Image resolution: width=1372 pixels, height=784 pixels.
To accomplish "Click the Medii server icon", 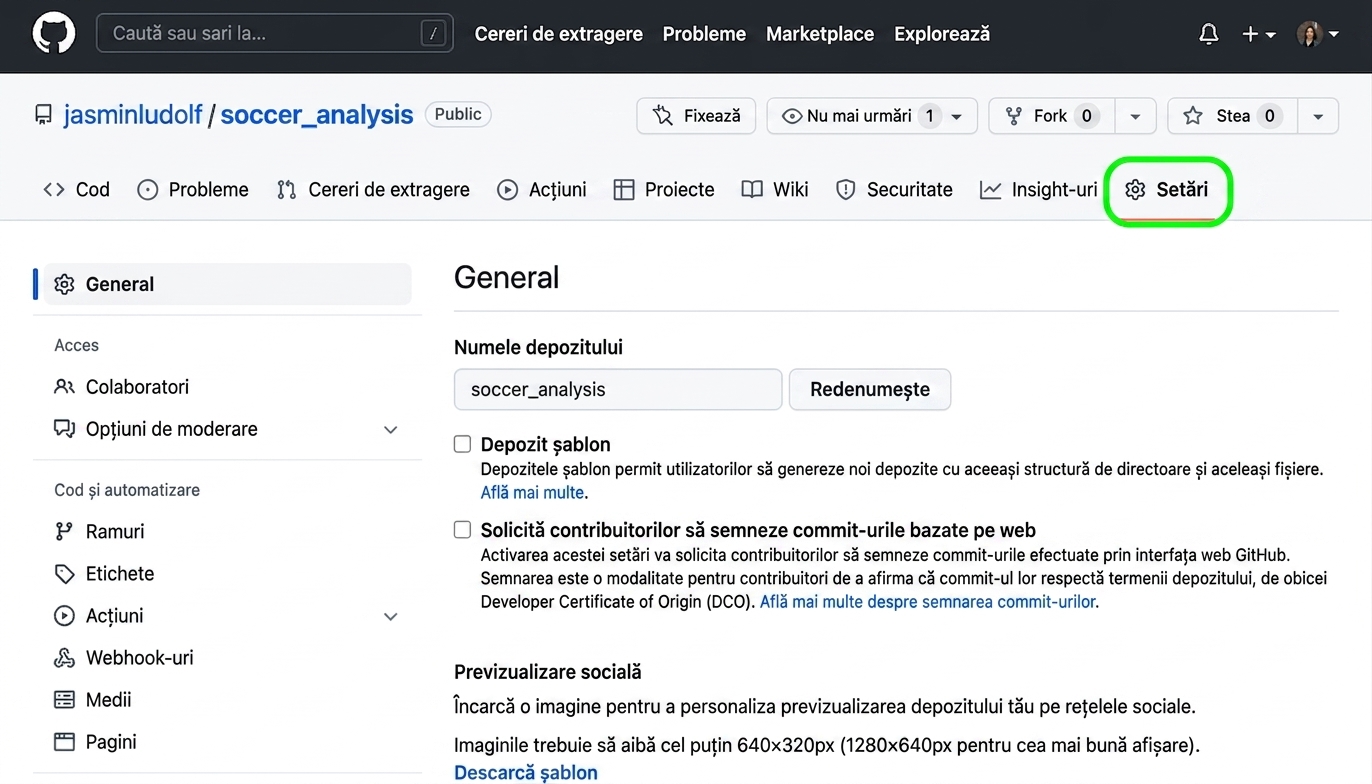I will click(64, 700).
